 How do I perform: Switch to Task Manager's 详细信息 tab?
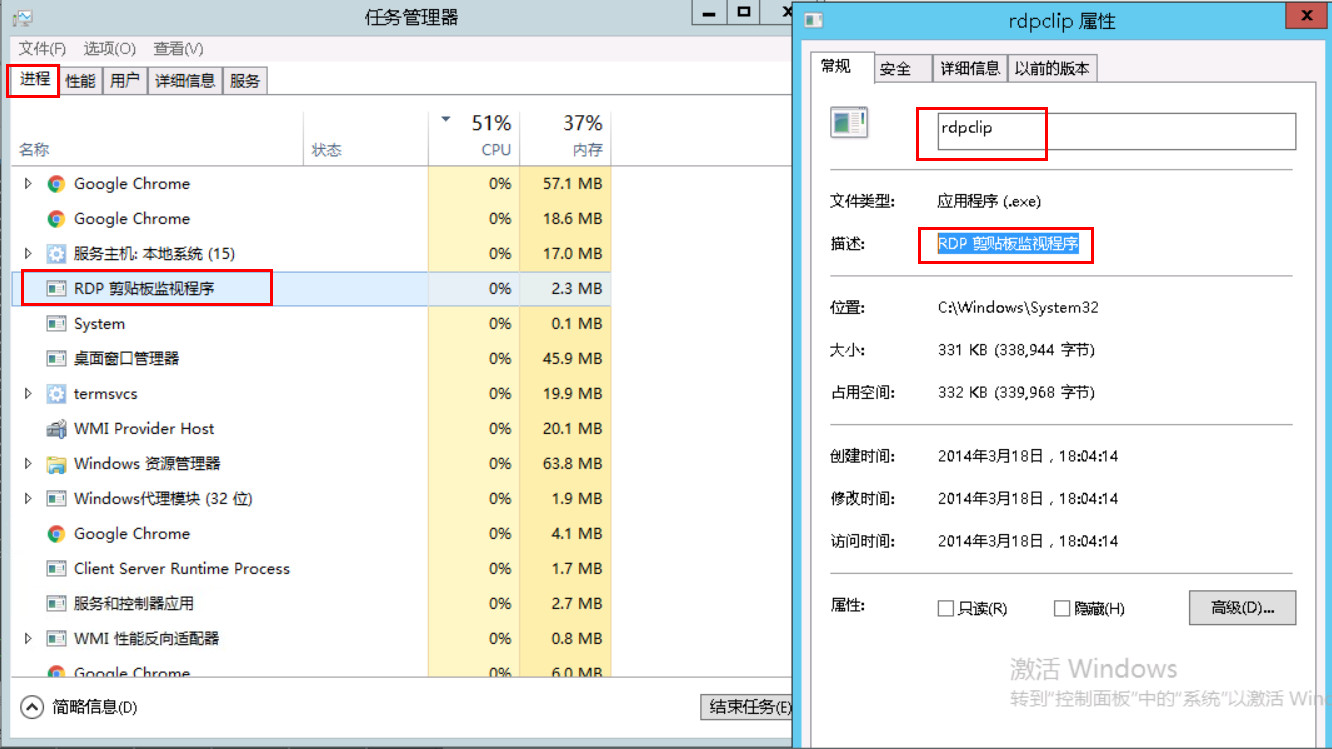tap(185, 81)
